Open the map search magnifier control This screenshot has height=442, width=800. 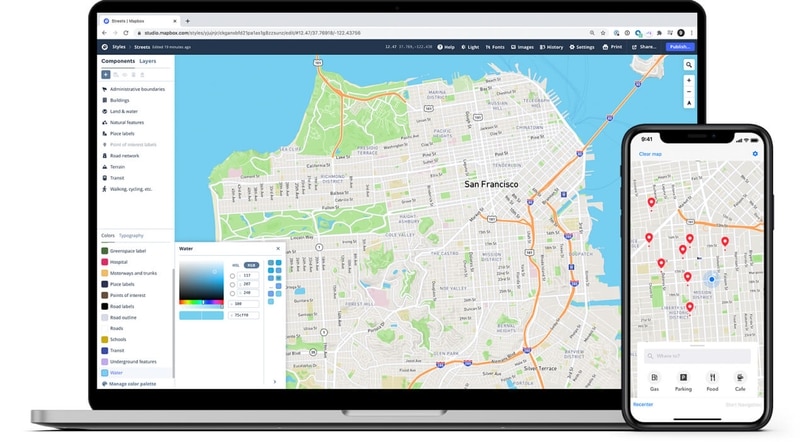point(689,65)
